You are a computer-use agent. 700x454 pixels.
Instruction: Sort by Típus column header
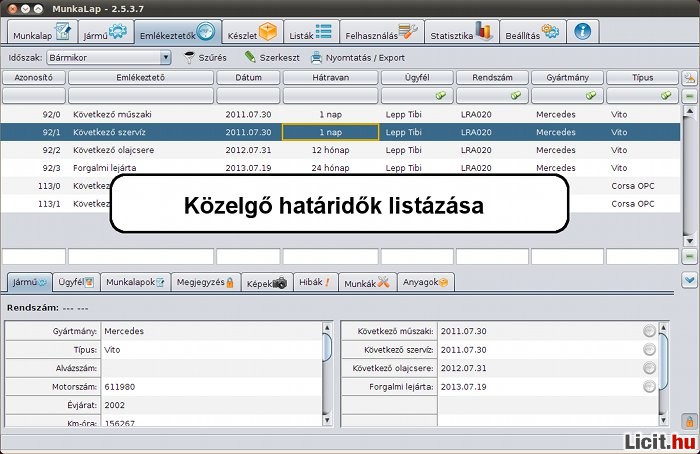(642, 78)
